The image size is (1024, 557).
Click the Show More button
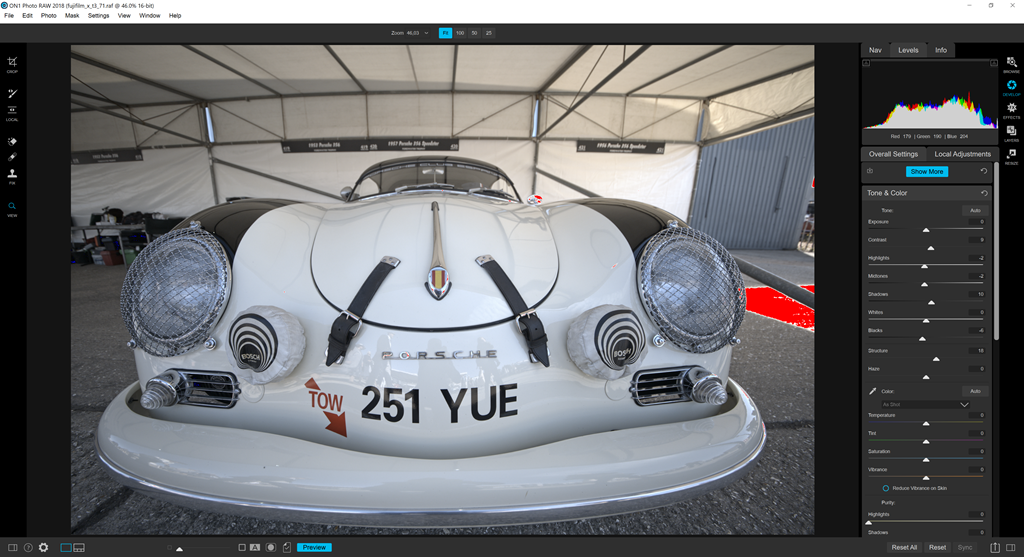pos(927,172)
